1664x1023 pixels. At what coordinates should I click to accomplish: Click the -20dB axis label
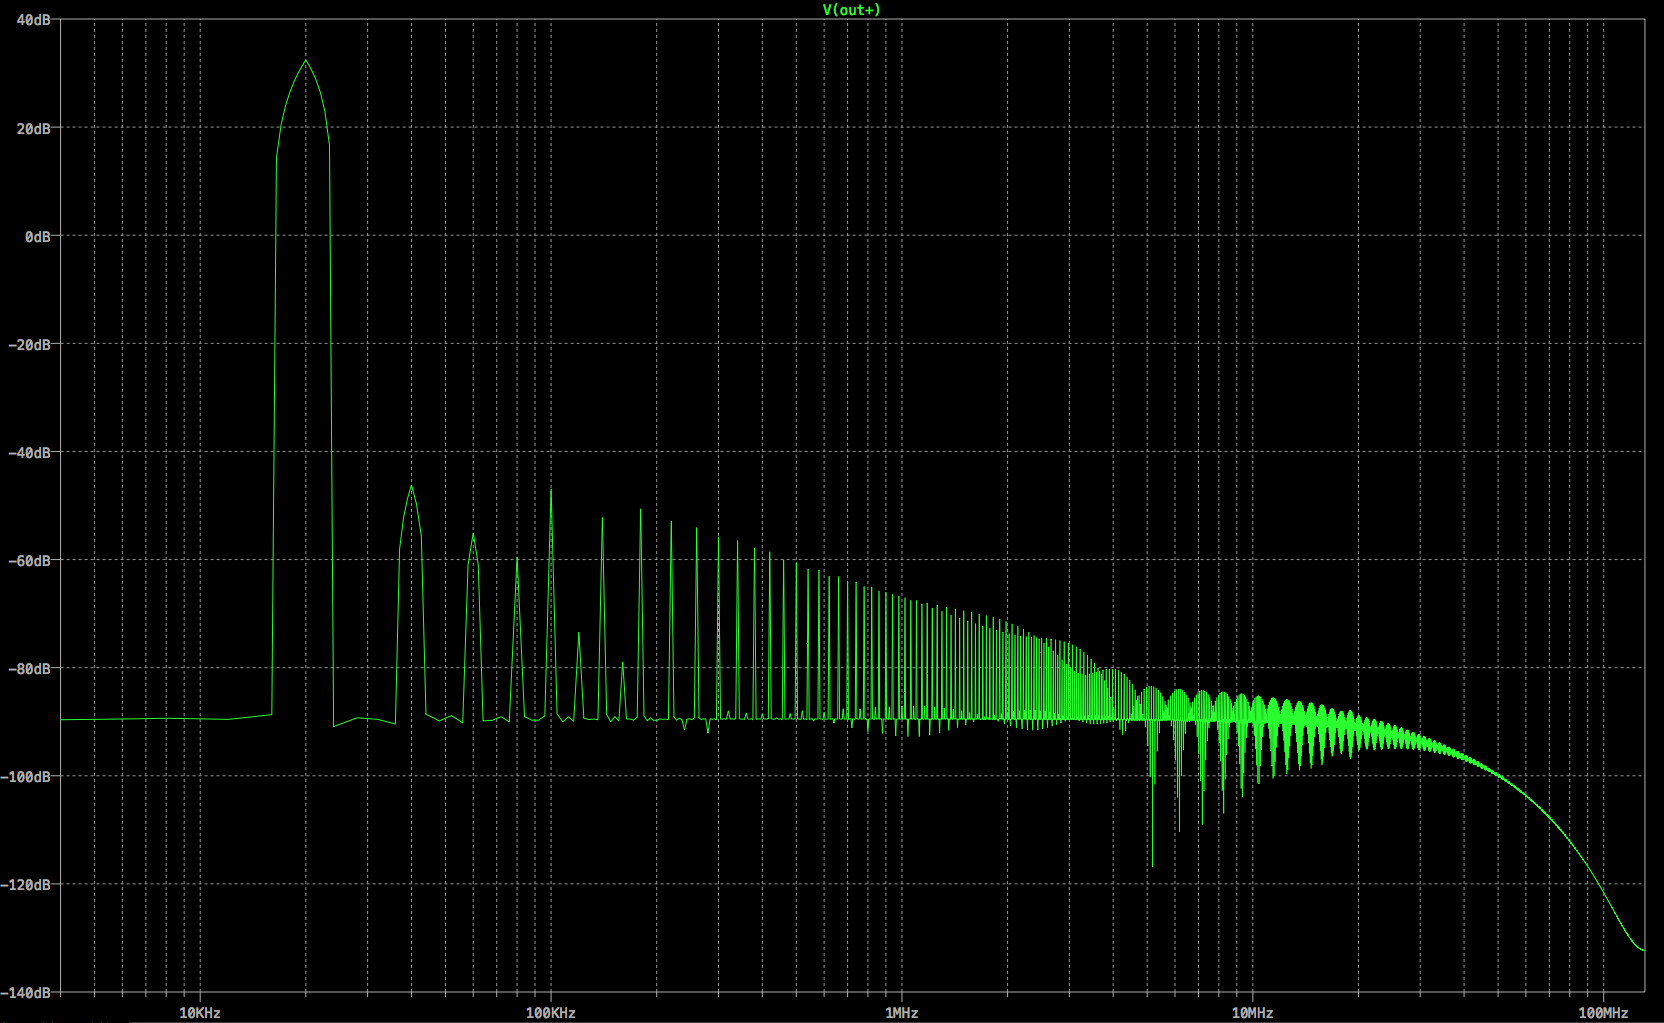point(30,344)
